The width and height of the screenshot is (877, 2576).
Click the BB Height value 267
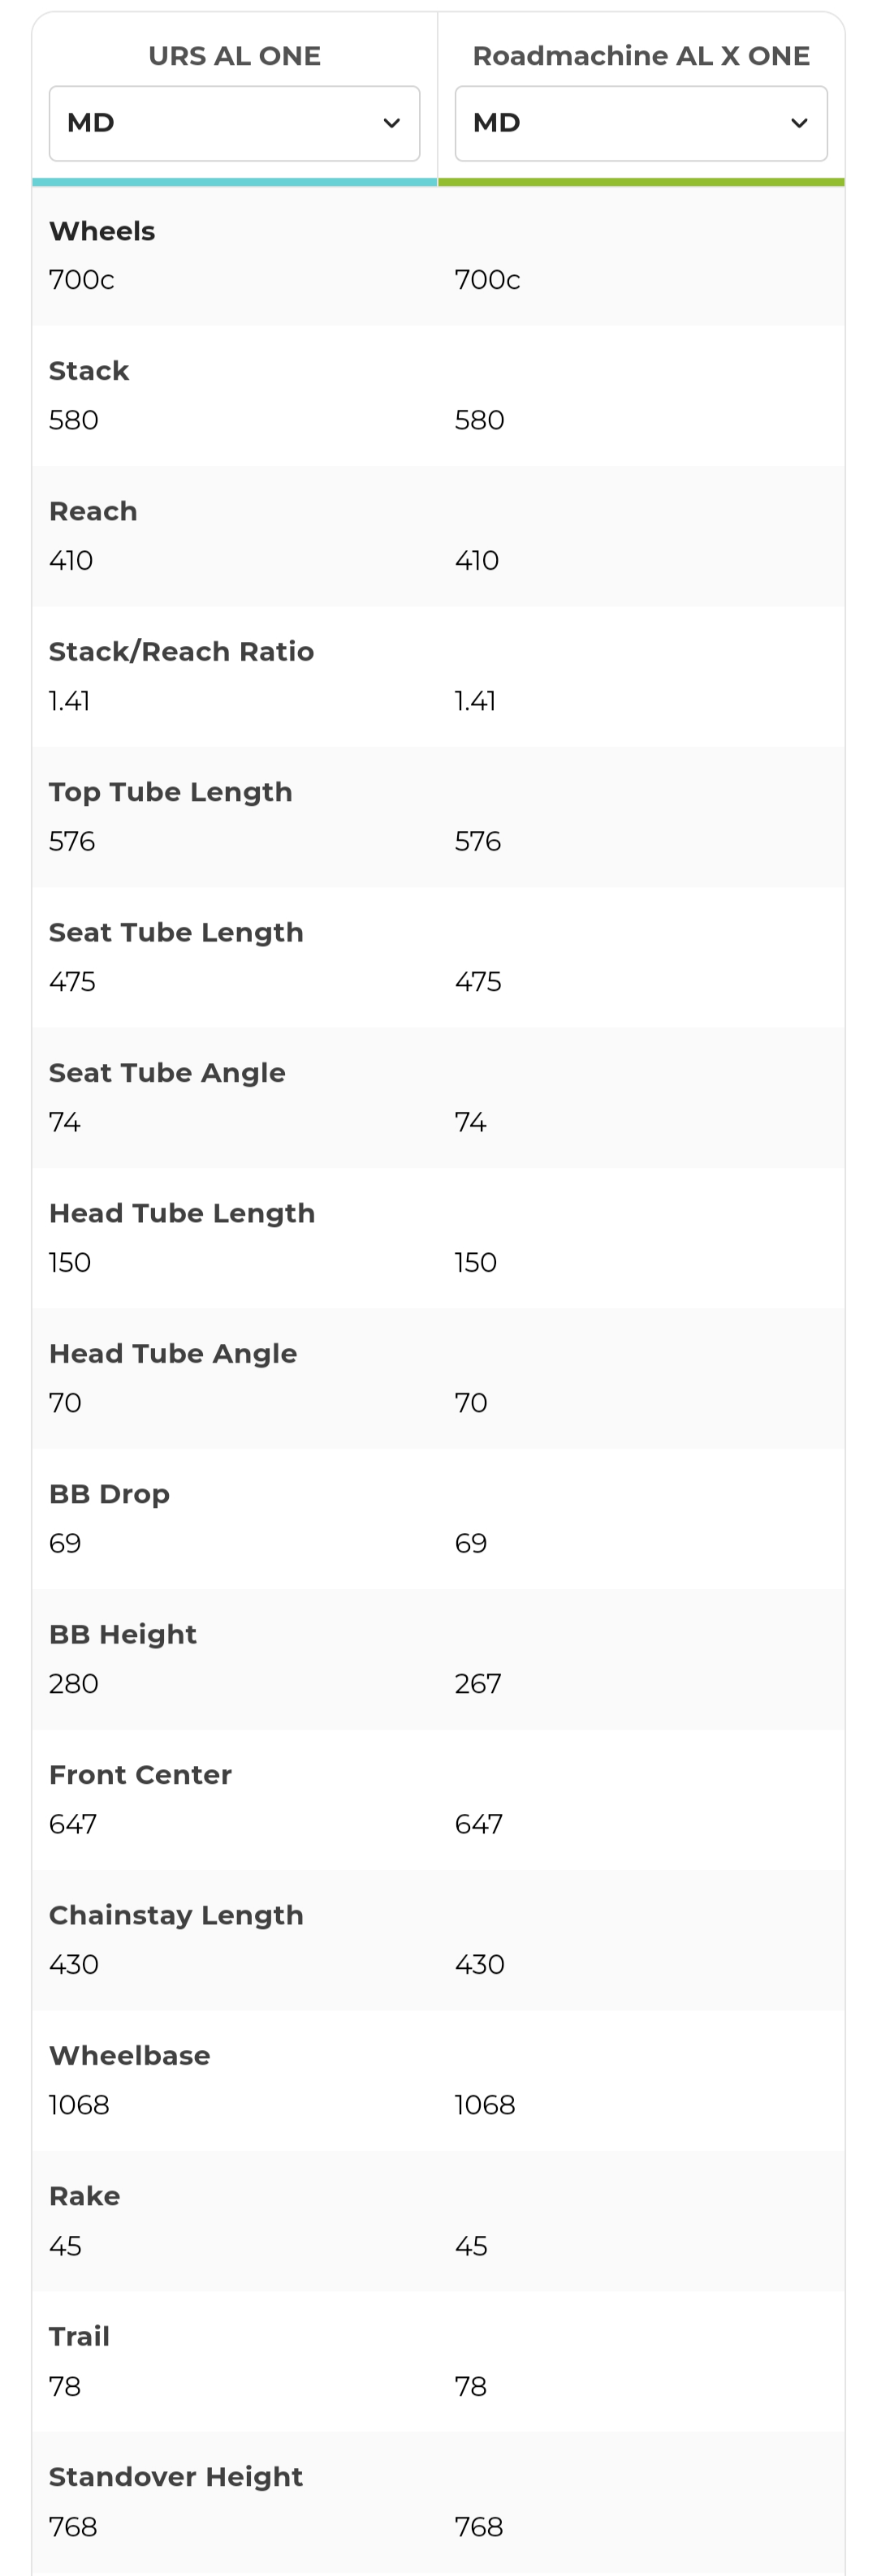pos(478,1684)
